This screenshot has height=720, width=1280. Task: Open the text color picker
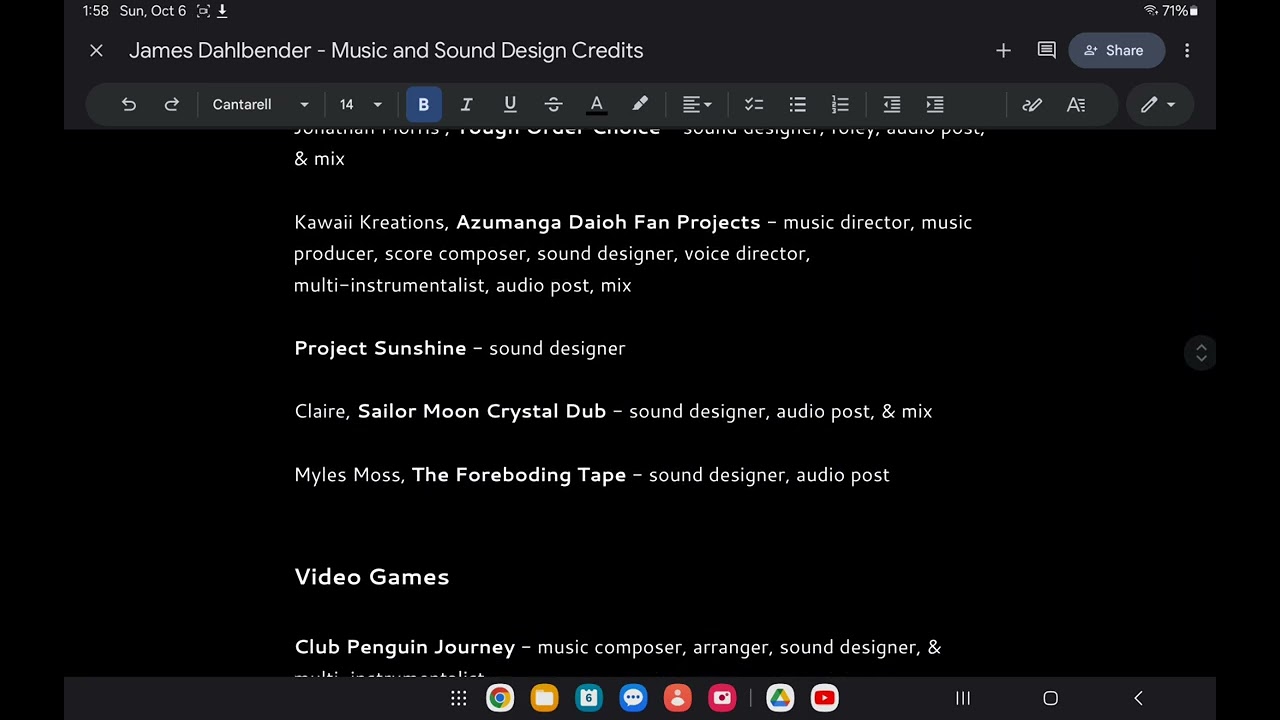point(597,104)
